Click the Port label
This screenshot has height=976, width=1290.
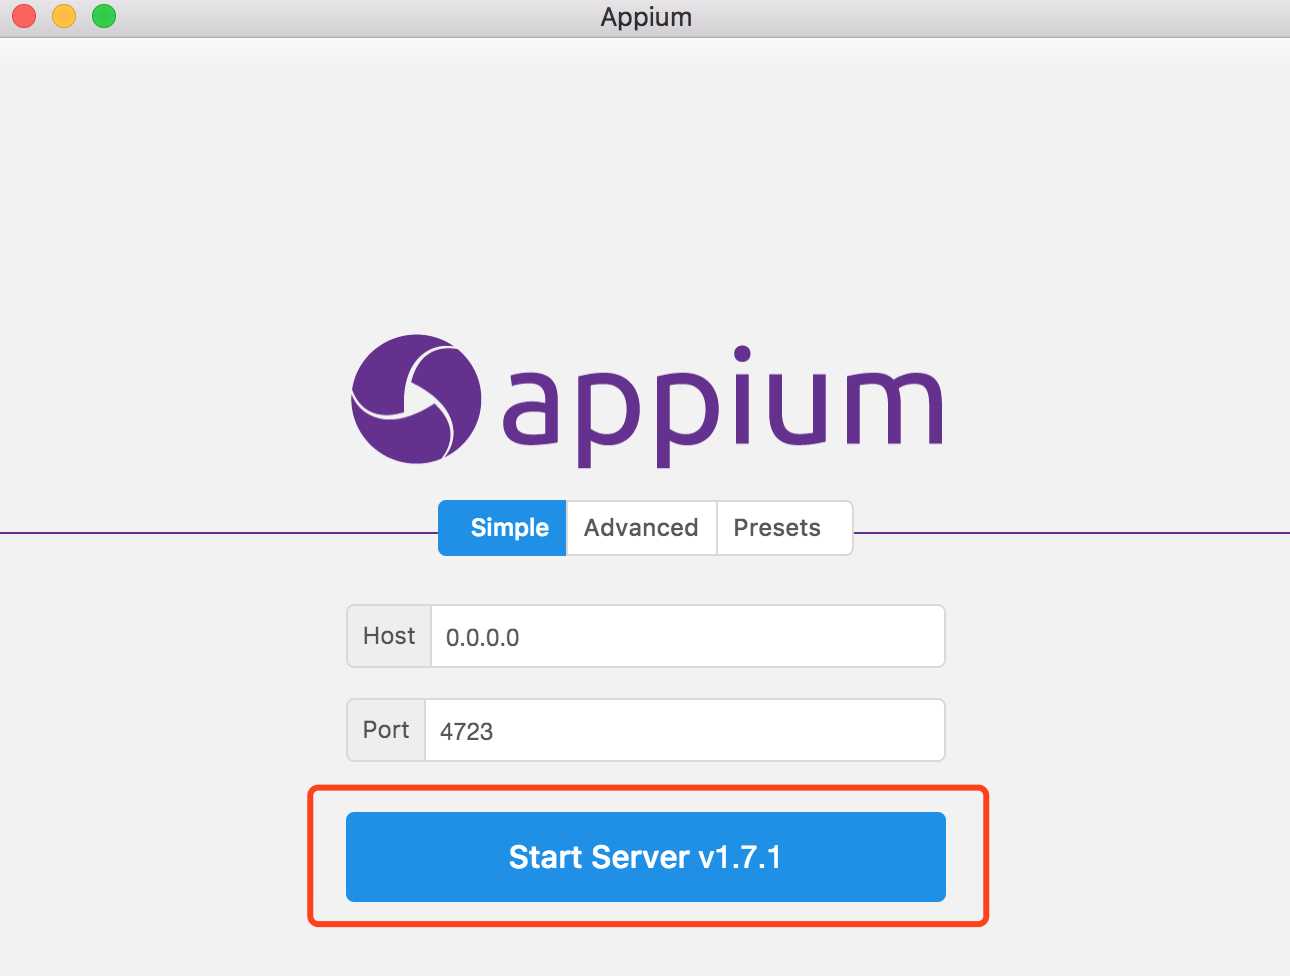click(386, 730)
